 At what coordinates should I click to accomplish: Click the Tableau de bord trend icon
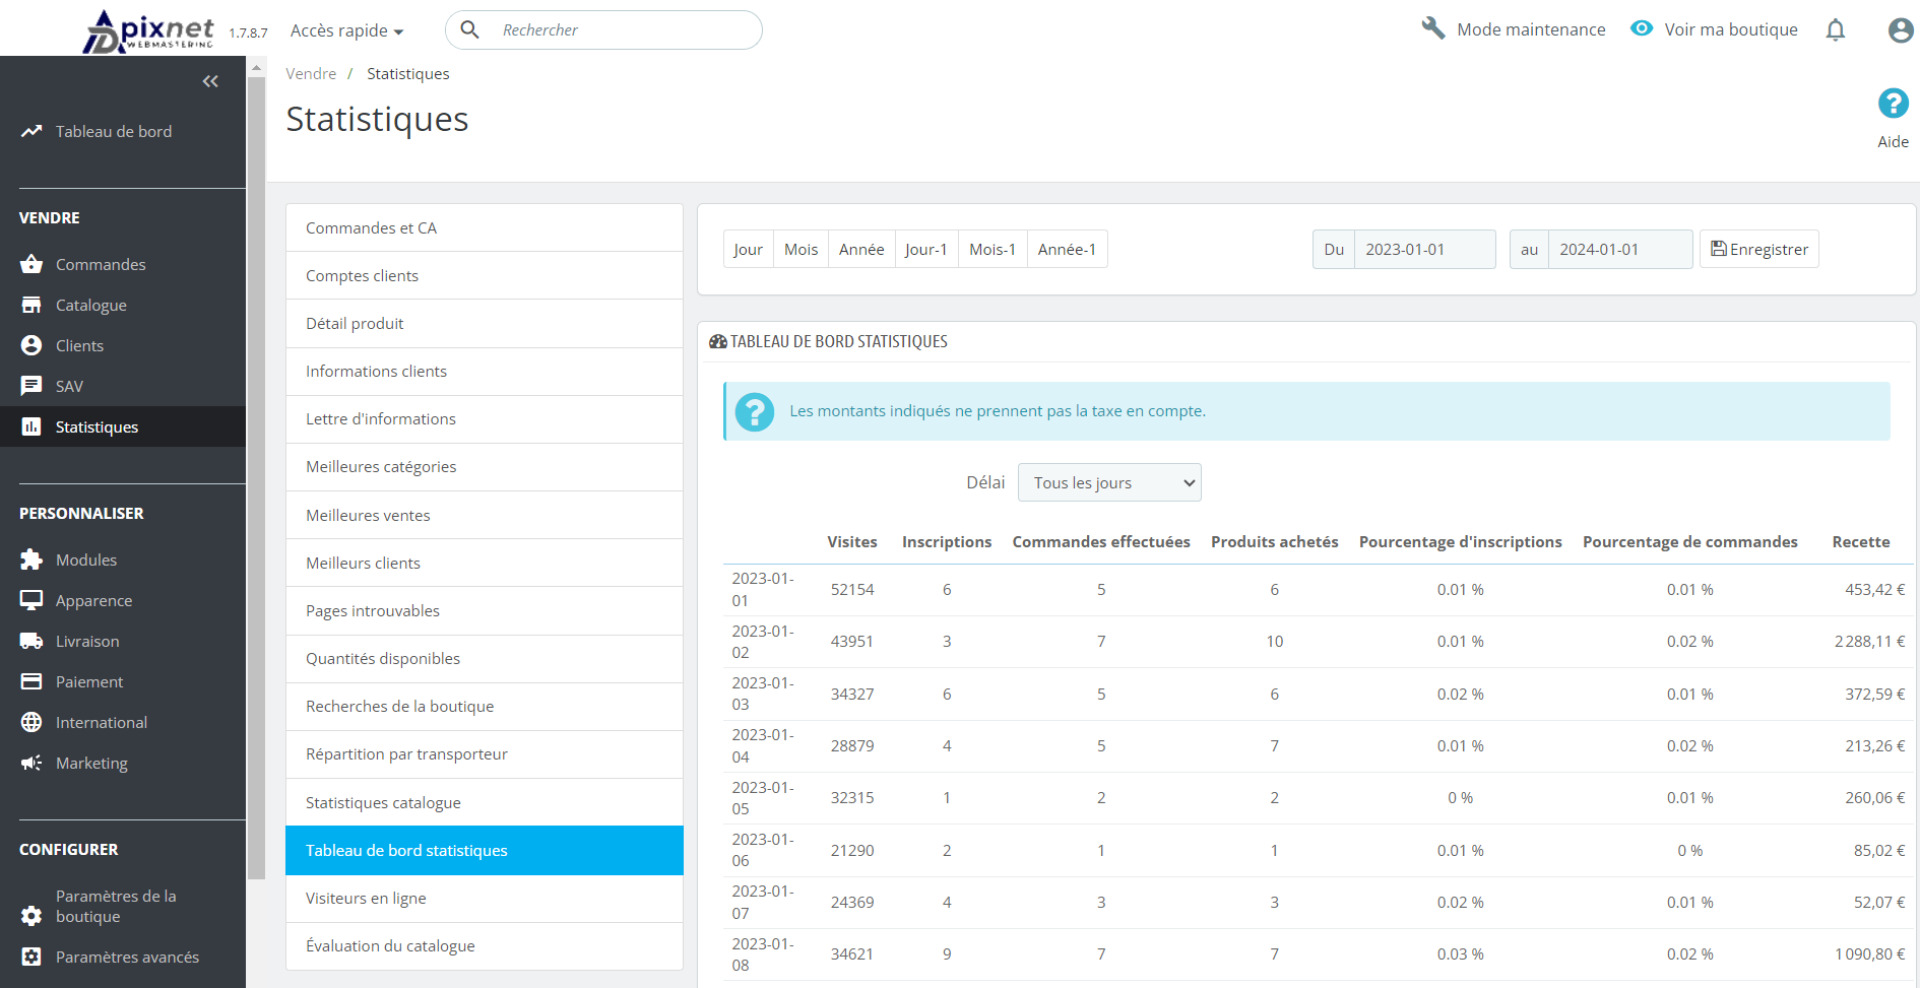(32, 131)
